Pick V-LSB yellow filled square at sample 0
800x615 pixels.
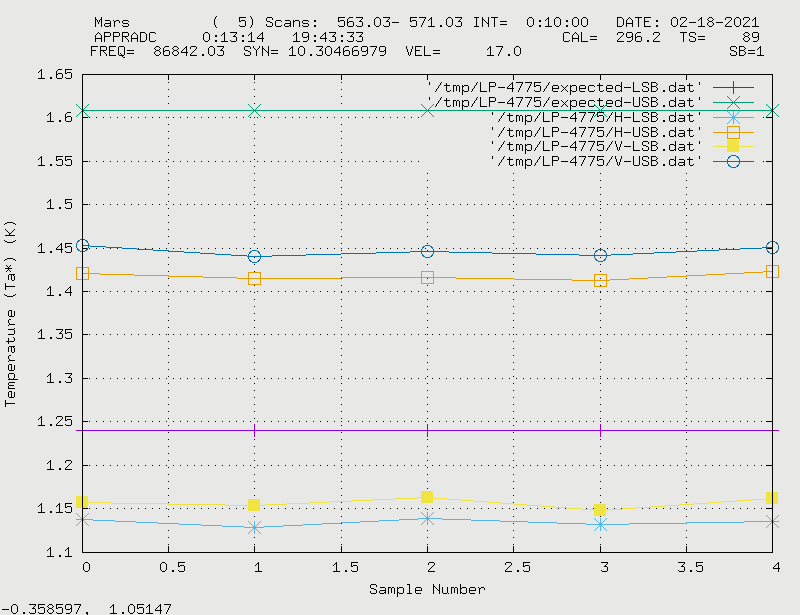click(x=82, y=502)
